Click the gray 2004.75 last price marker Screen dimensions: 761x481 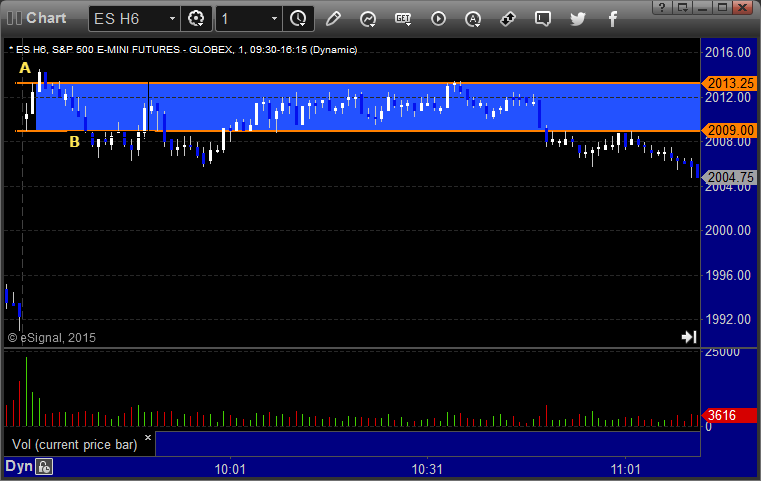[730, 178]
